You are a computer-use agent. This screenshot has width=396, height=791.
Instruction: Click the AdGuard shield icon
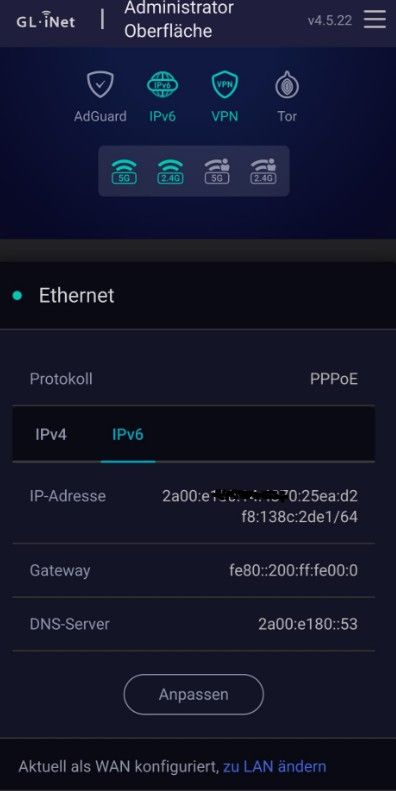[x=100, y=84]
